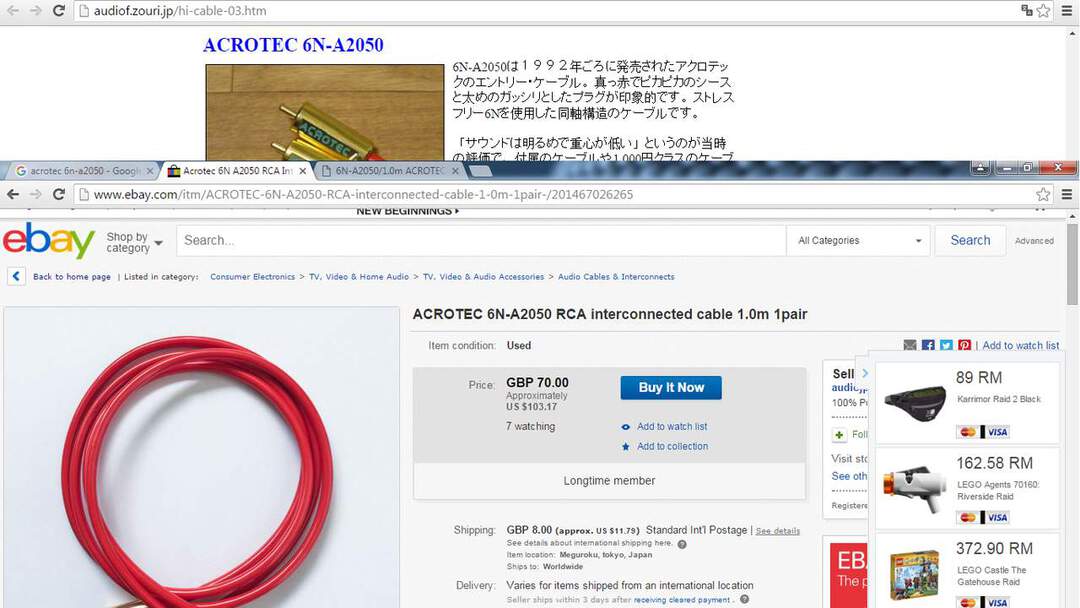The image size is (1080, 608).
Task: Click the shipping help question mark icon
Action: coord(682,544)
